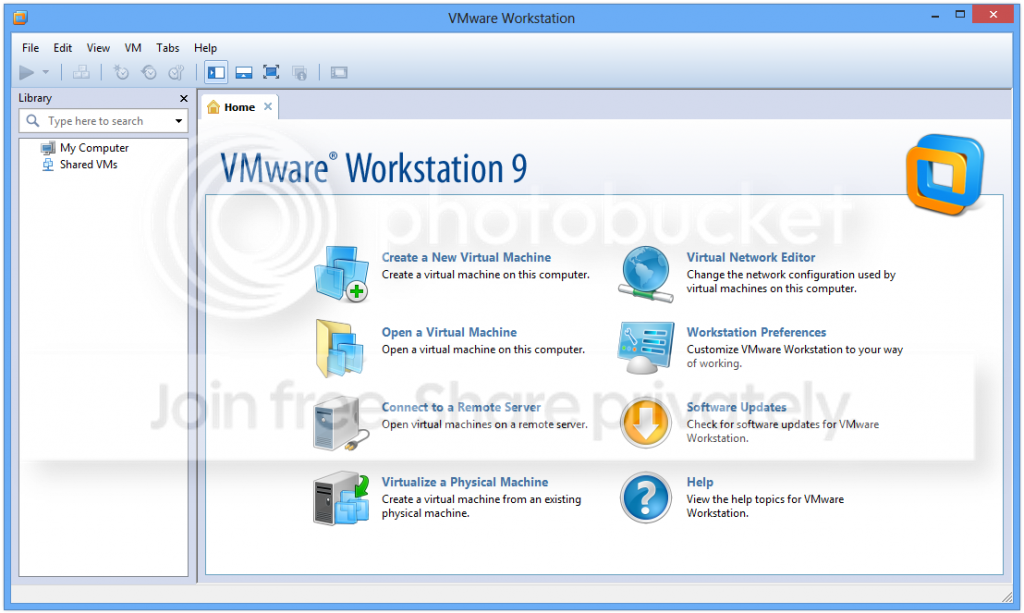
Task: Open the Help menu
Action: [205, 48]
